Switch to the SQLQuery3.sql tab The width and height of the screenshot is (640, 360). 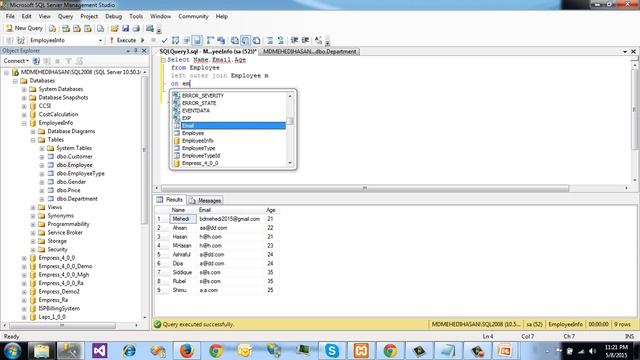207,52
